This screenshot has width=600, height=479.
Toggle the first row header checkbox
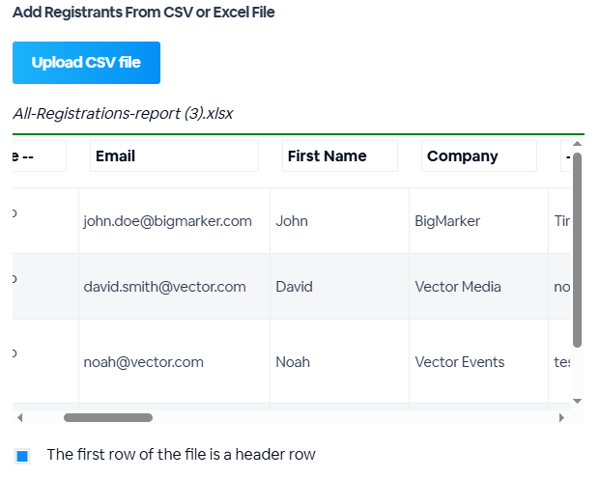click(23, 456)
